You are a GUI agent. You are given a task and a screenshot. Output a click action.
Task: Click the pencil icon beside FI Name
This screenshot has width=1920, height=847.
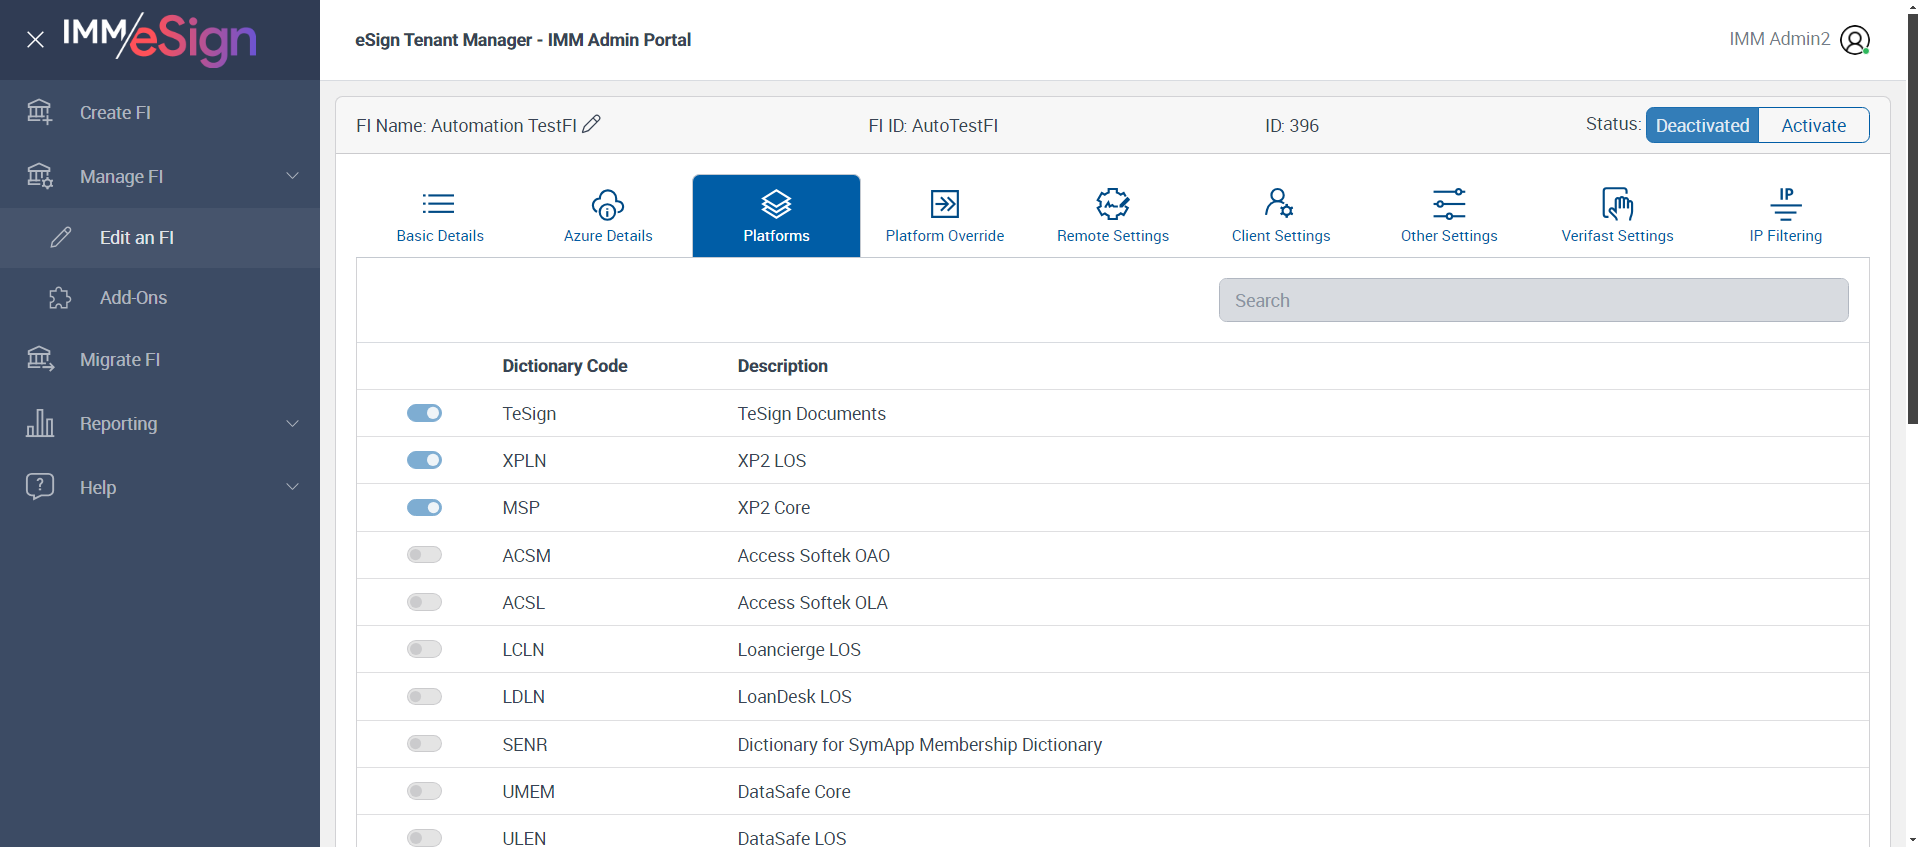pos(591,124)
